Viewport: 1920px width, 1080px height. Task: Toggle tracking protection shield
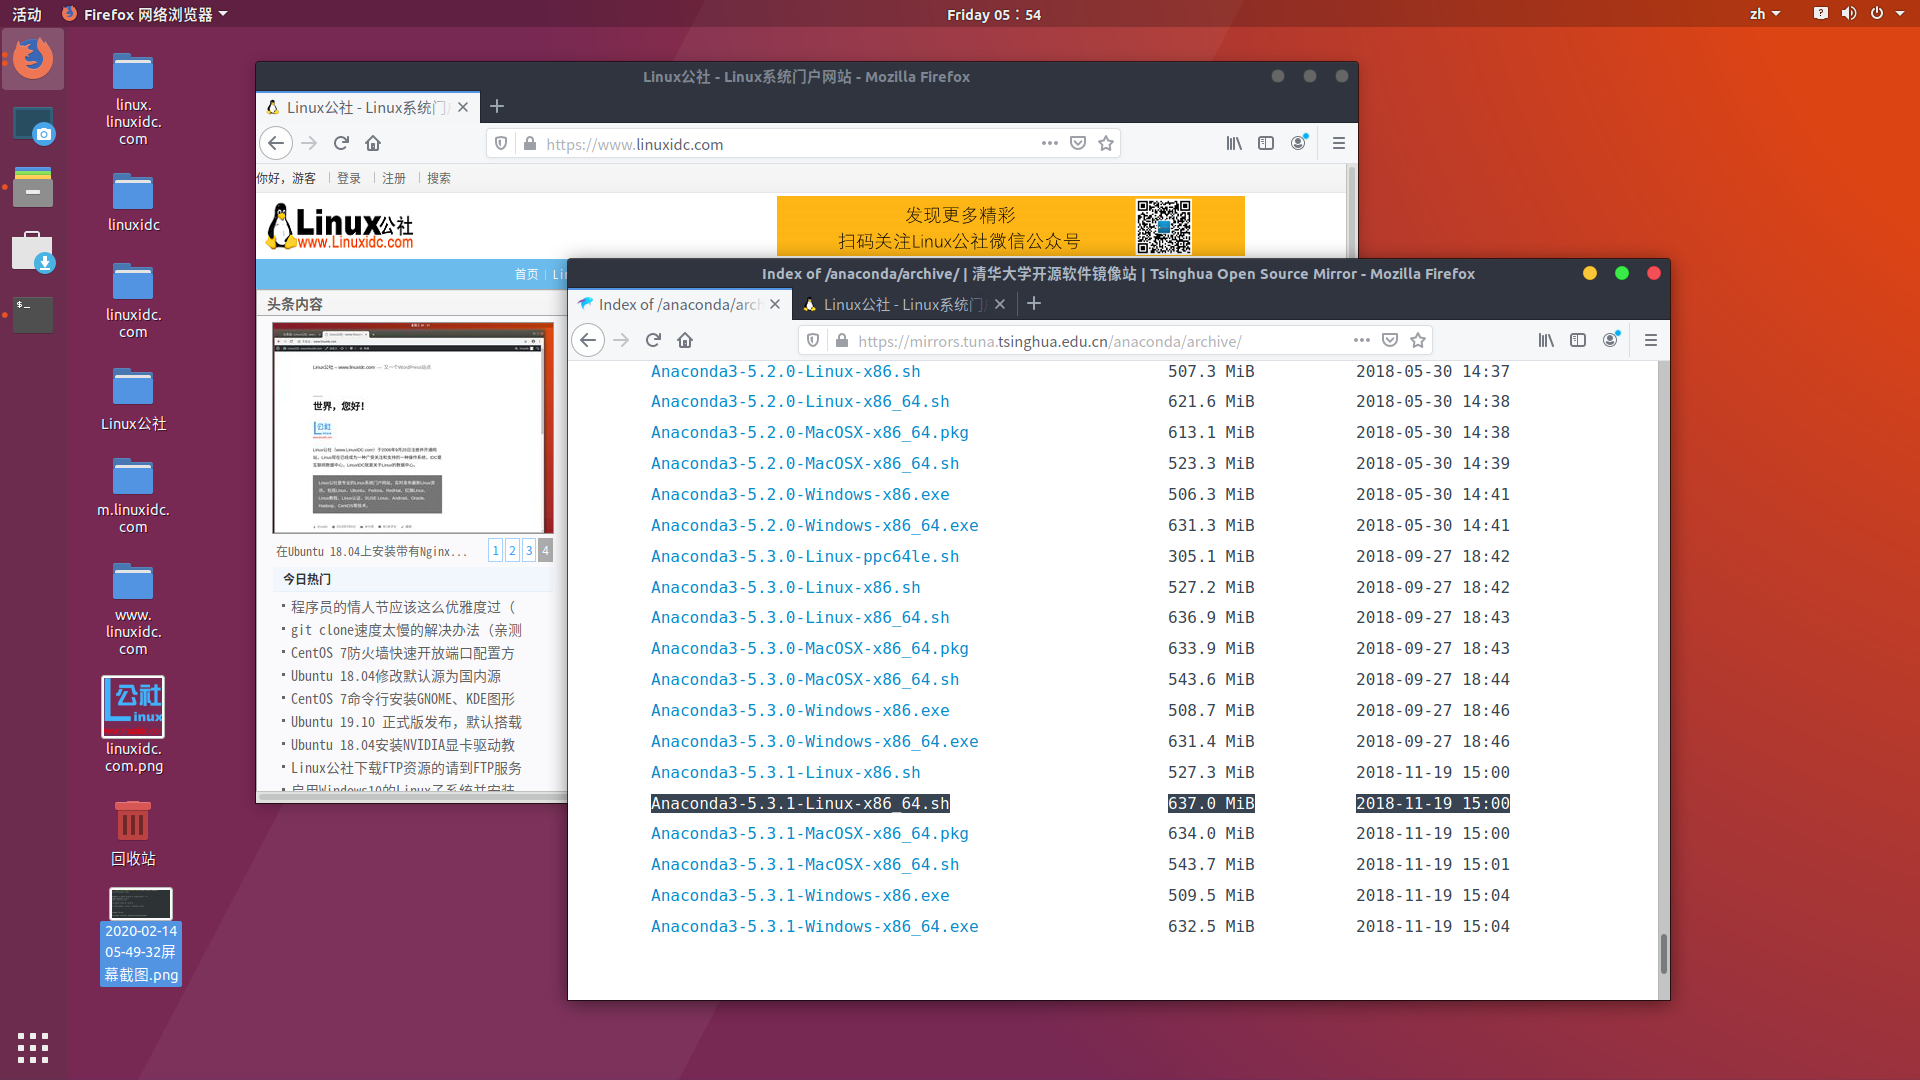(813, 340)
